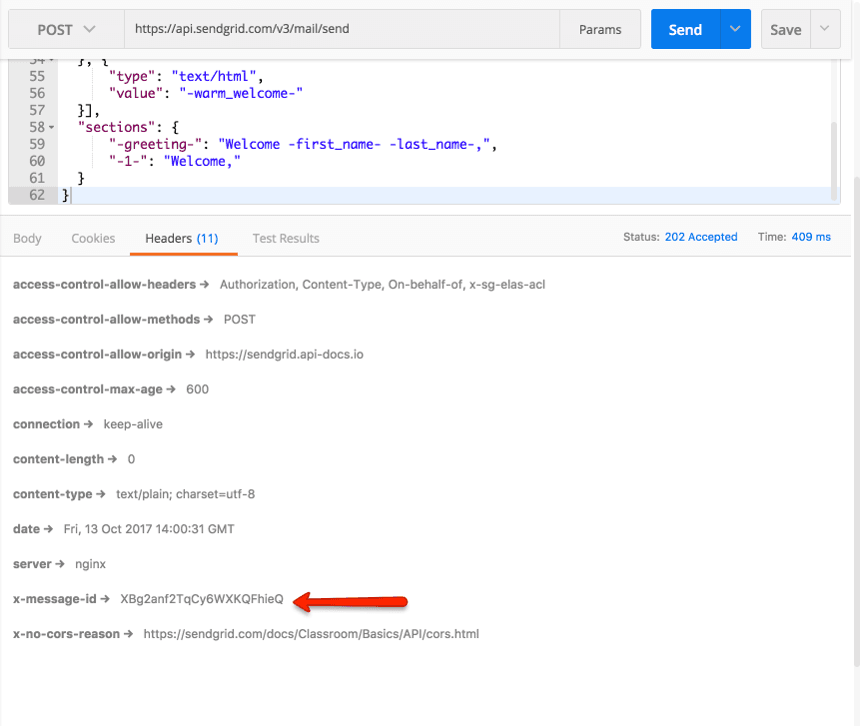Click the Save button
The width and height of the screenshot is (861, 726).
pos(785,29)
